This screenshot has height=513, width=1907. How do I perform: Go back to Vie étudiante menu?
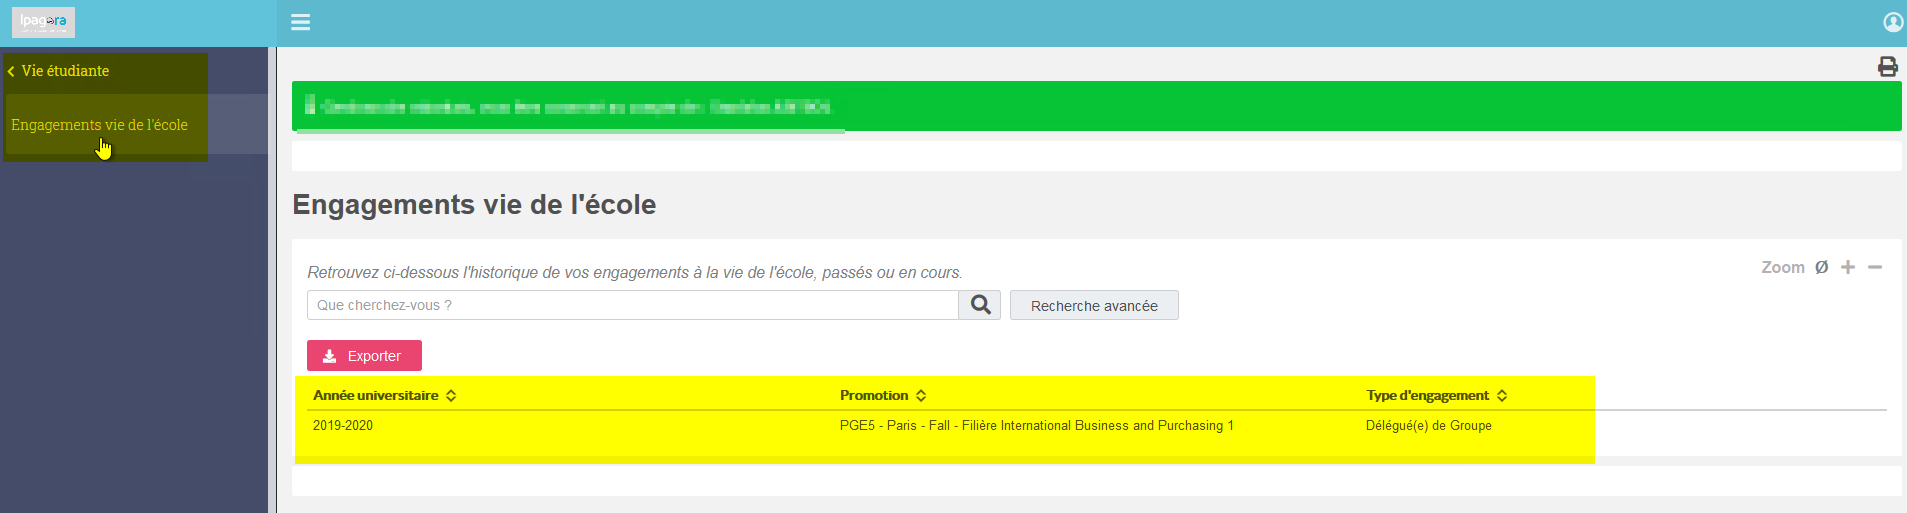click(x=58, y=71)
